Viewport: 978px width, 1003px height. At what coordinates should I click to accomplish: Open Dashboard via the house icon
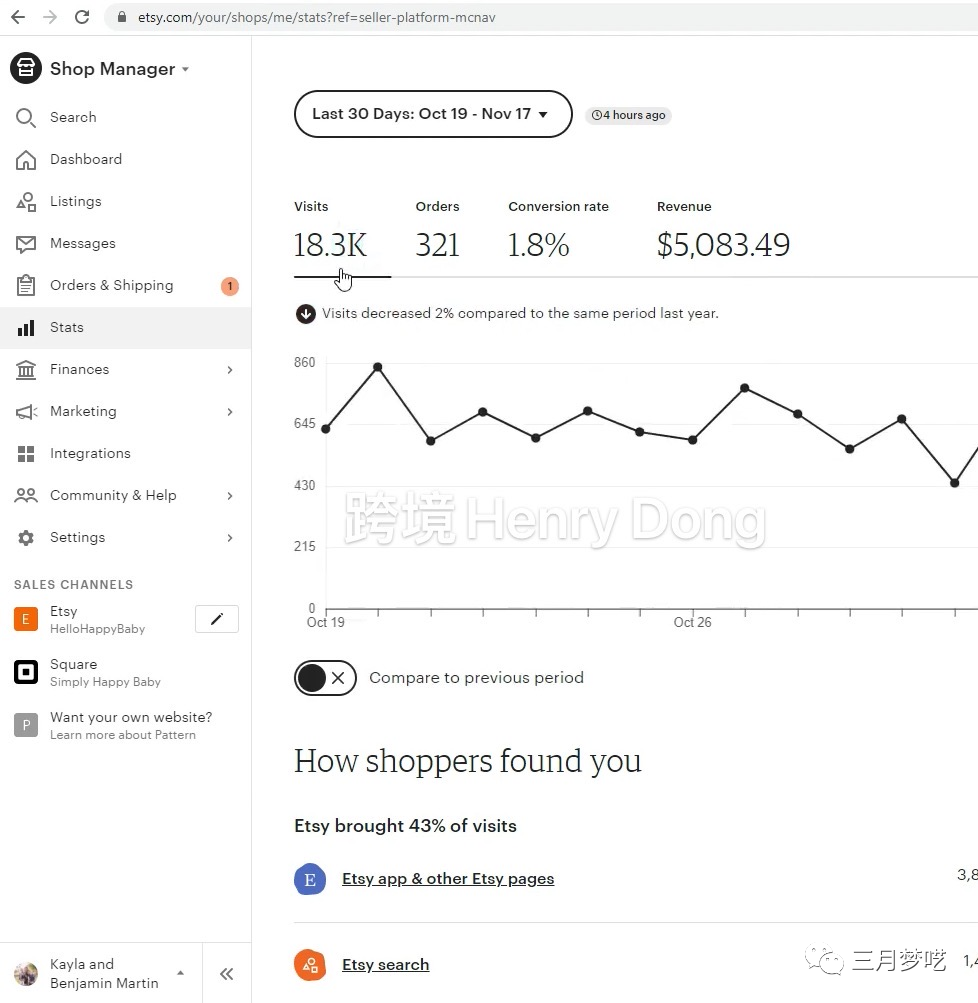pos(26,160)
